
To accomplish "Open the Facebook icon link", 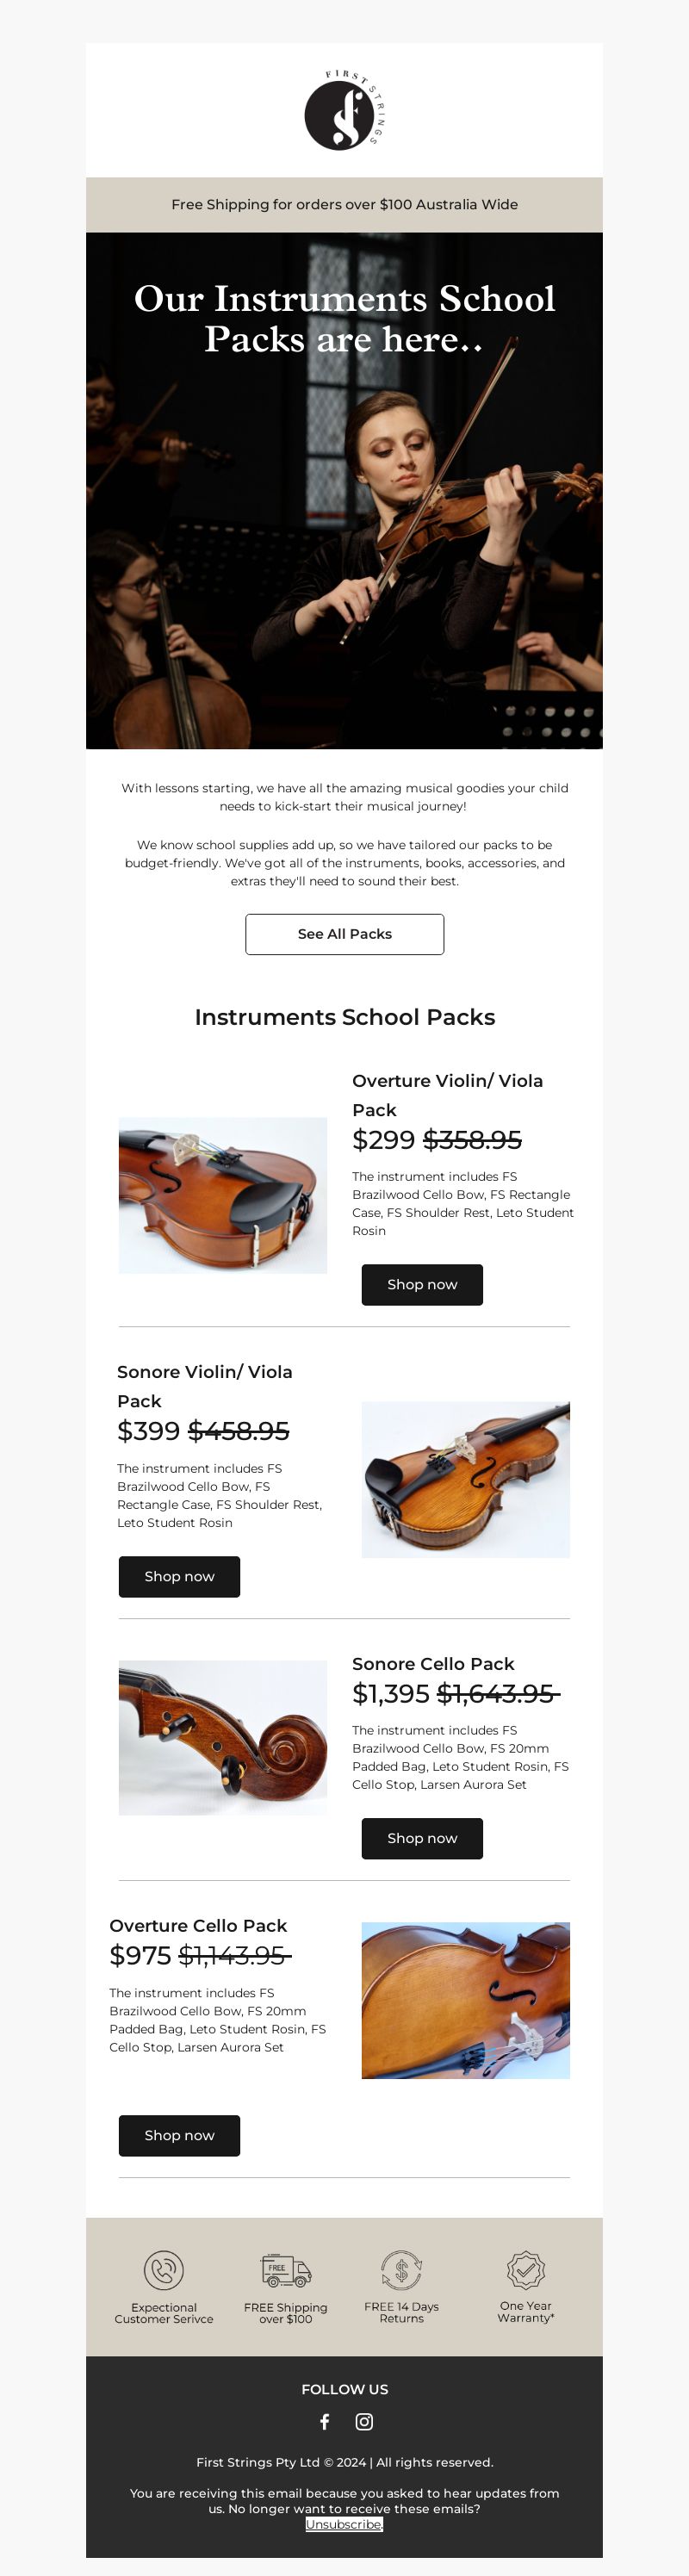I will point(325,2421).
